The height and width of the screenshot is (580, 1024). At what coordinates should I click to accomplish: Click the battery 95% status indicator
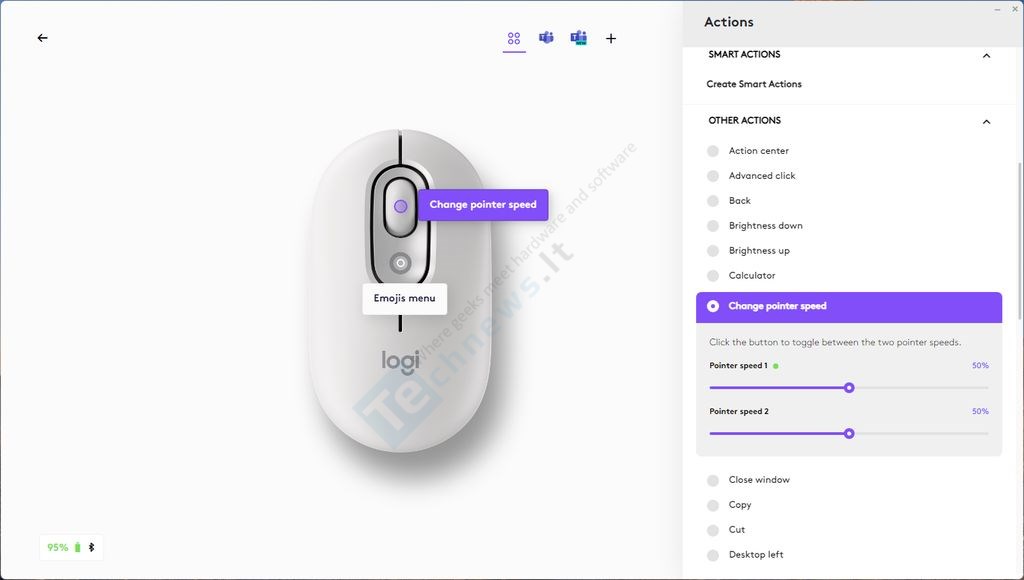click(x=71, y=547)
